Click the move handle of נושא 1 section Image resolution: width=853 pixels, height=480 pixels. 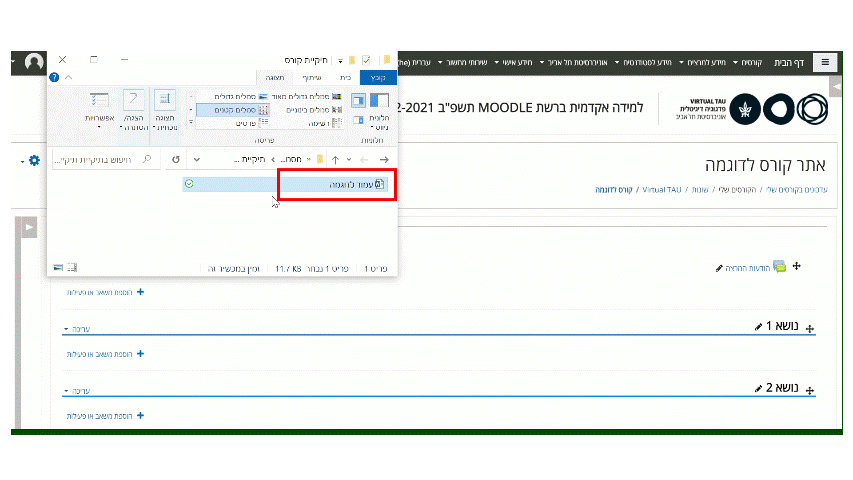[809, 328]
